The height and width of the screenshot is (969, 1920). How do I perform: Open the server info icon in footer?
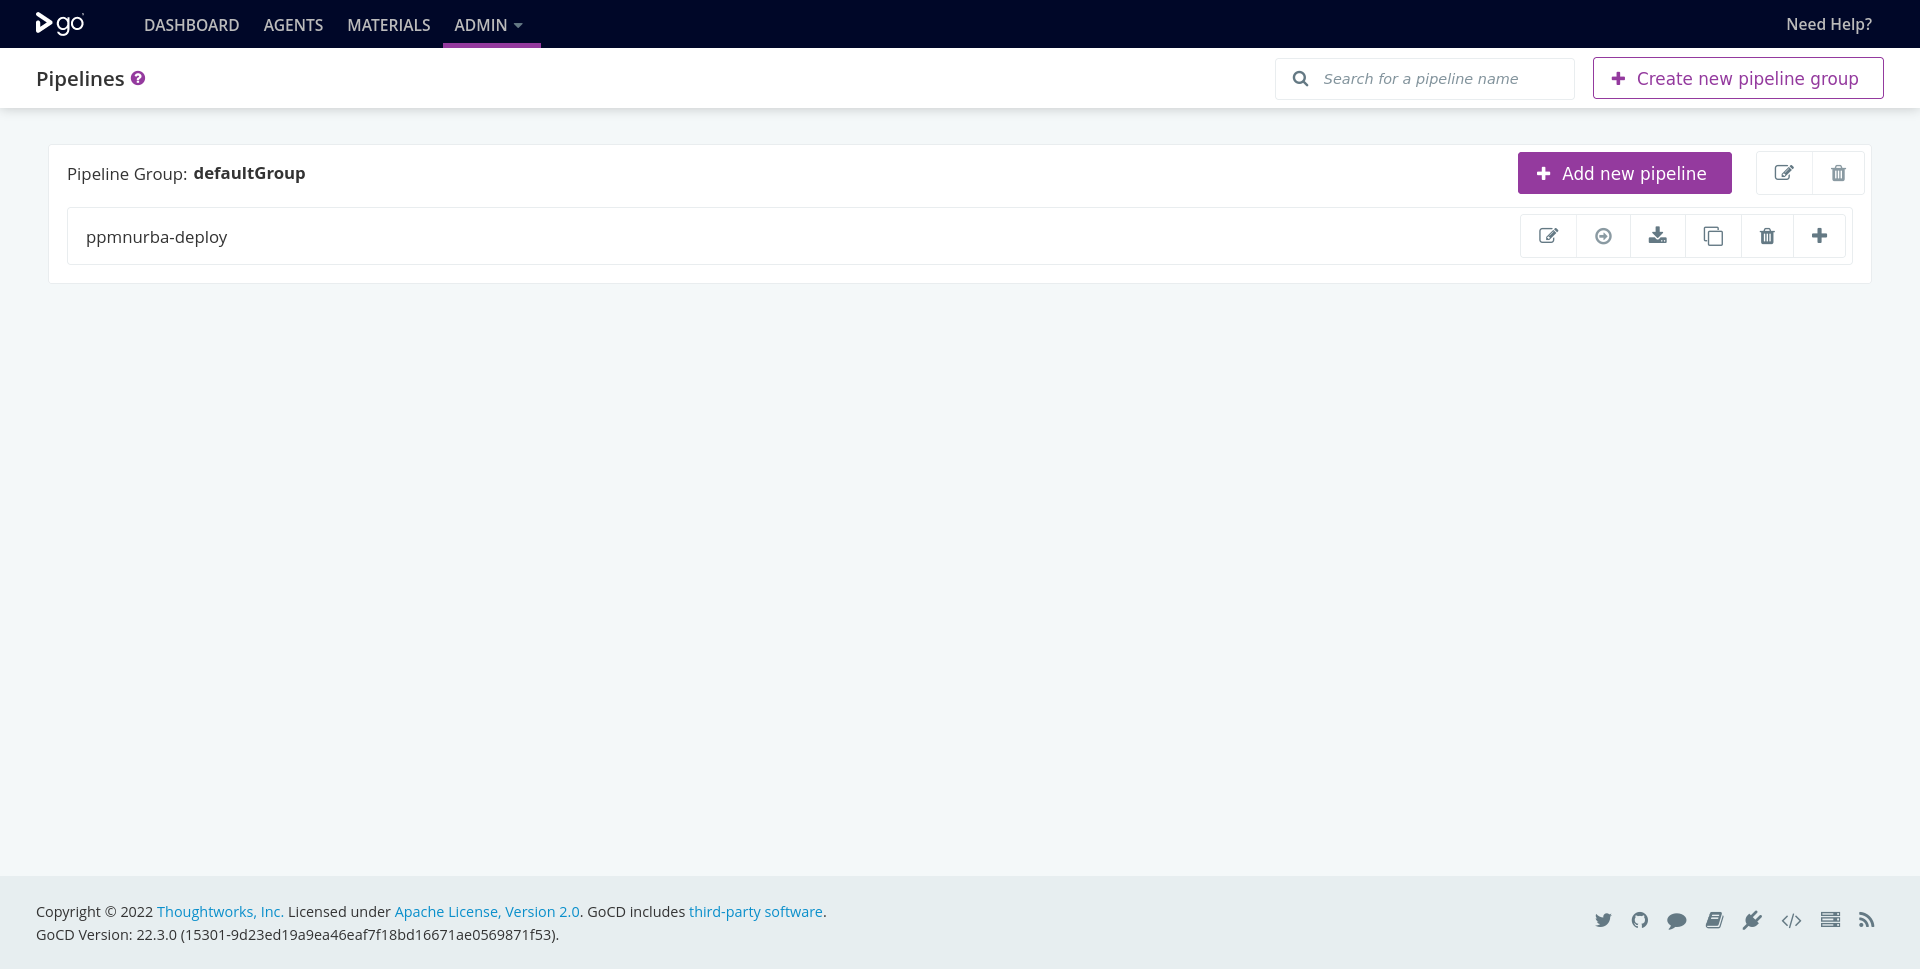(1830, 920)
